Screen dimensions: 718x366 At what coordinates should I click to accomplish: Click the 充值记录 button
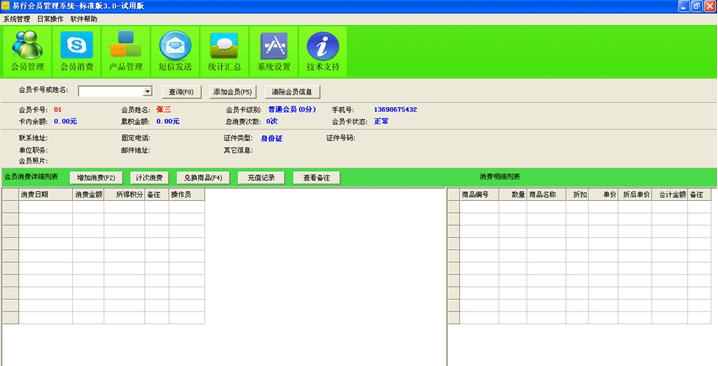(x=261, y=178)
